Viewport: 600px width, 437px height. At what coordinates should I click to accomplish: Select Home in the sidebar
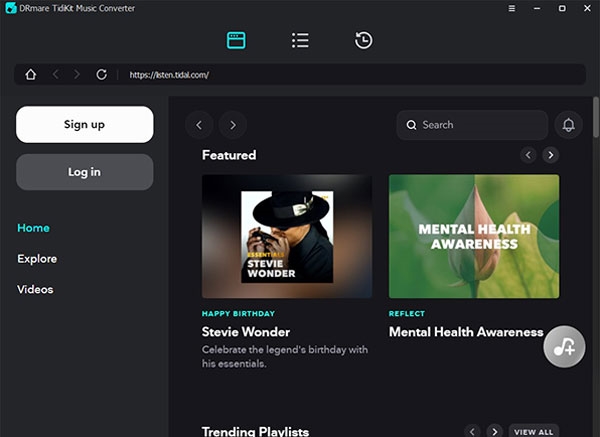point(33,228)
